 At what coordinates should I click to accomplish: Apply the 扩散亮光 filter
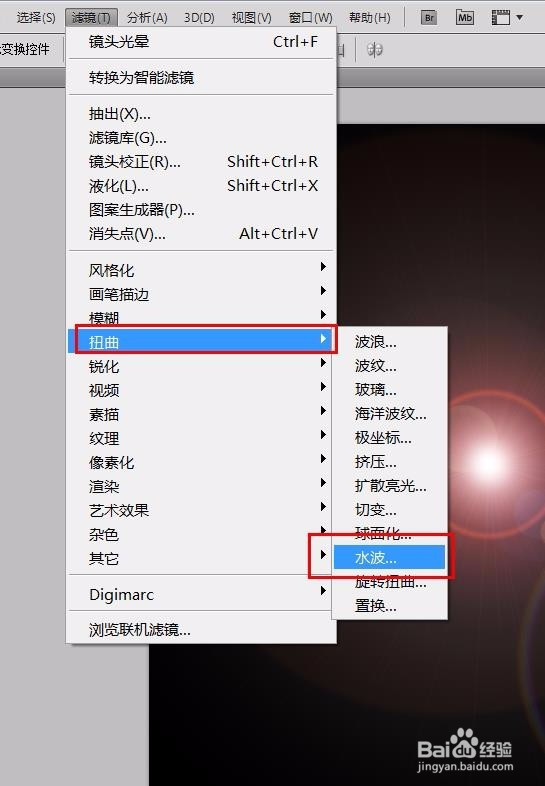tap(390, 486)
